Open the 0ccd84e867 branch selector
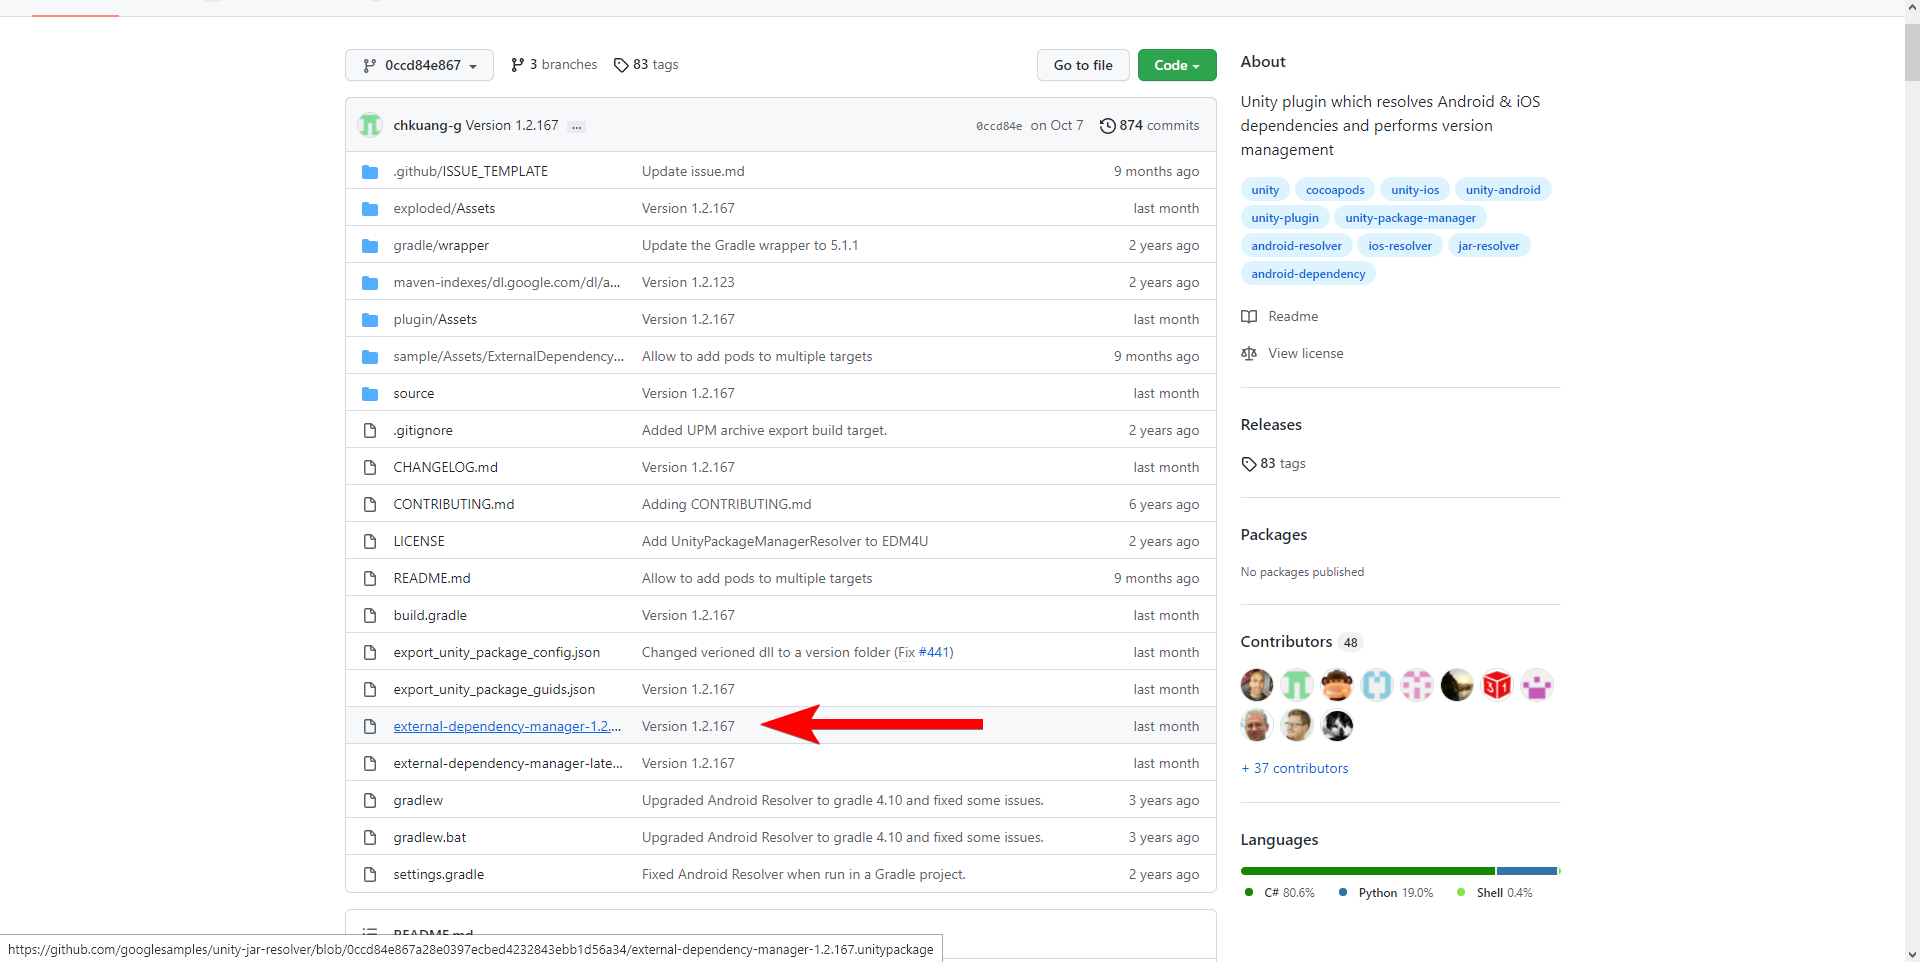This screenshot has width=1920, height=962. 418,65
